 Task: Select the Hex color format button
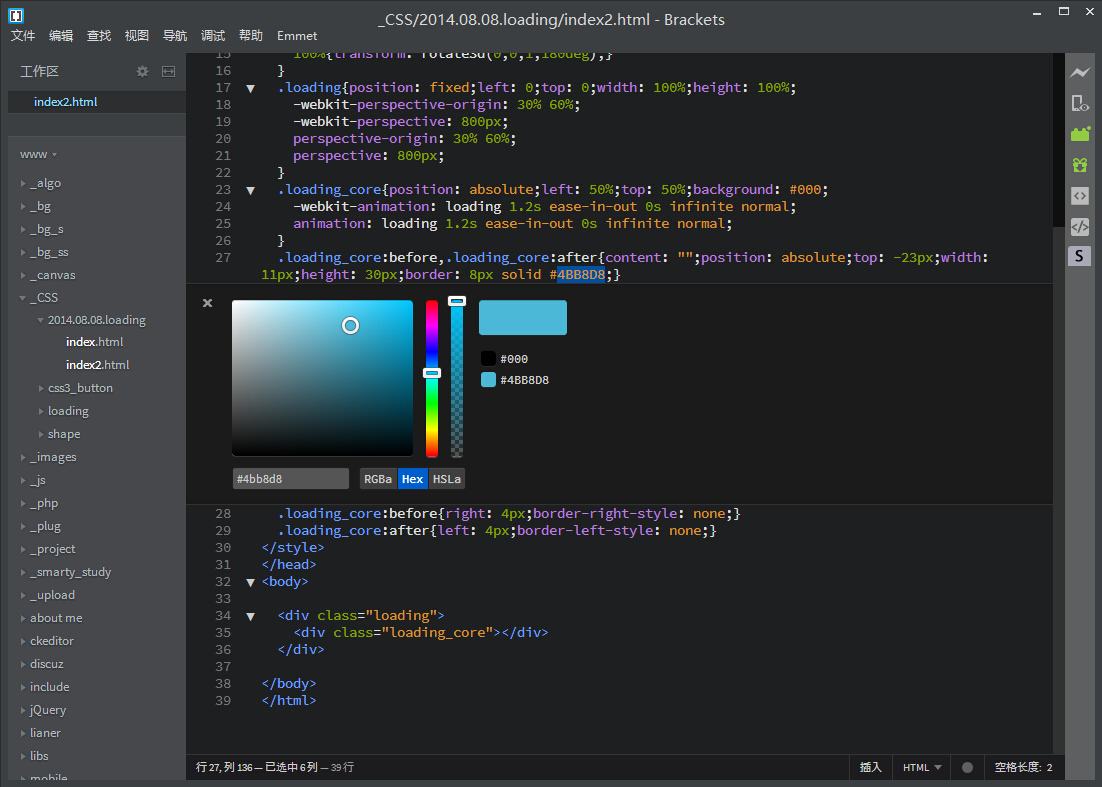412,479
